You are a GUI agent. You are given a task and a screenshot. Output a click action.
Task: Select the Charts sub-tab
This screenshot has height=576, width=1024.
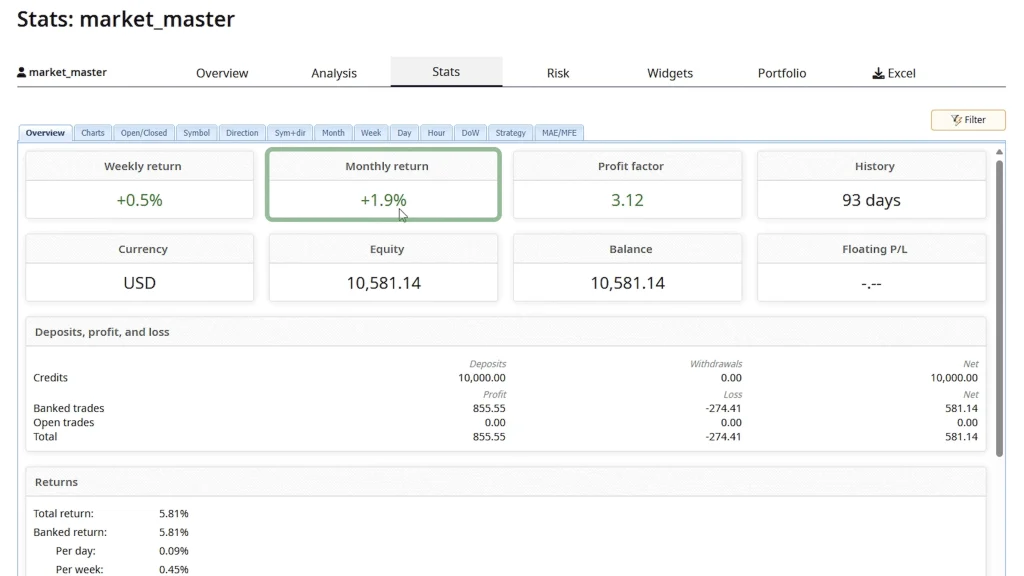click(93, 133)
